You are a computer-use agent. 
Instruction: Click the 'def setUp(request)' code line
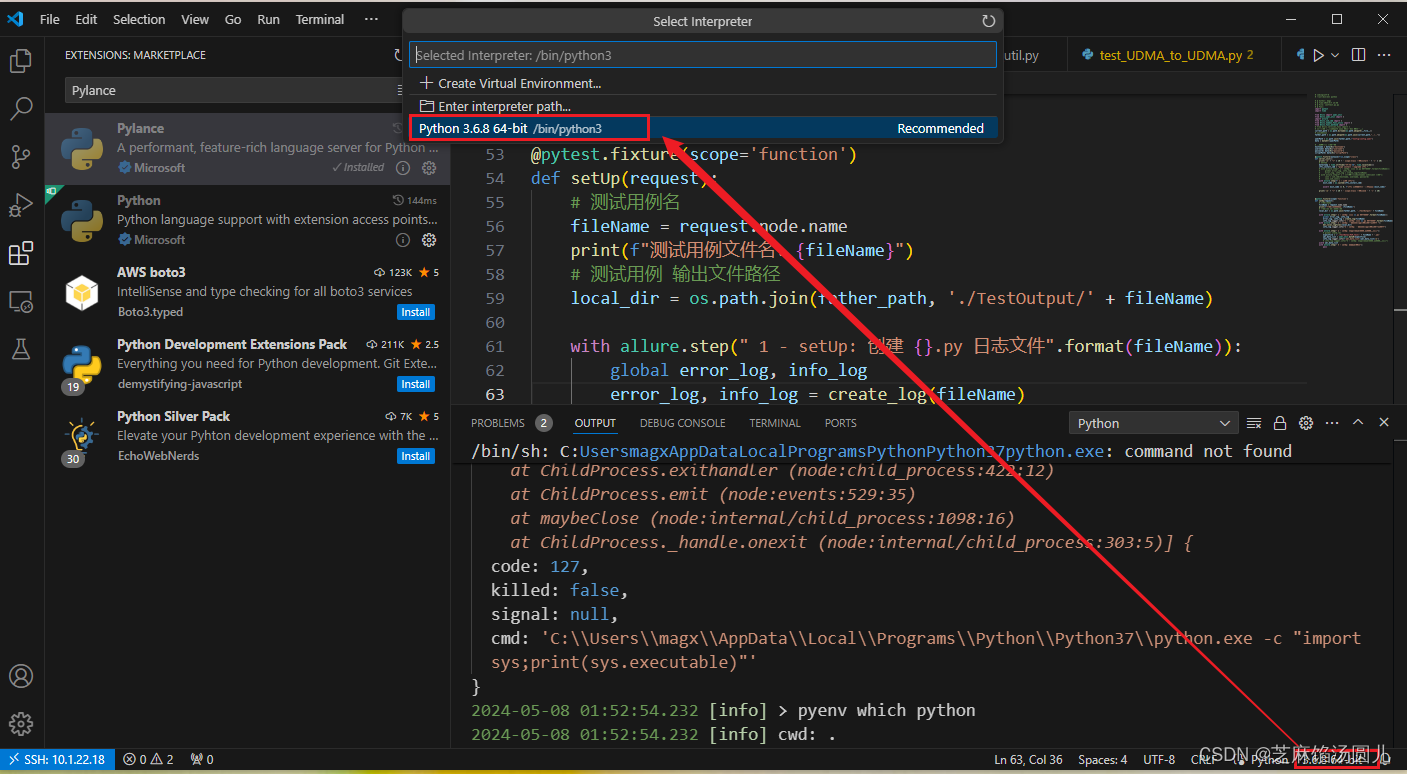[x=624, y=178]
